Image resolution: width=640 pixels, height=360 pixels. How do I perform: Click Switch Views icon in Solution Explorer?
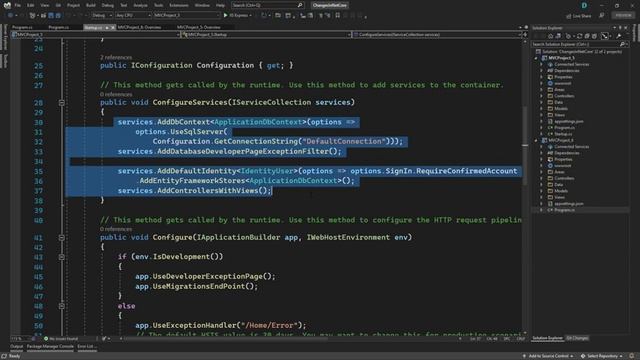pos(558,36)
